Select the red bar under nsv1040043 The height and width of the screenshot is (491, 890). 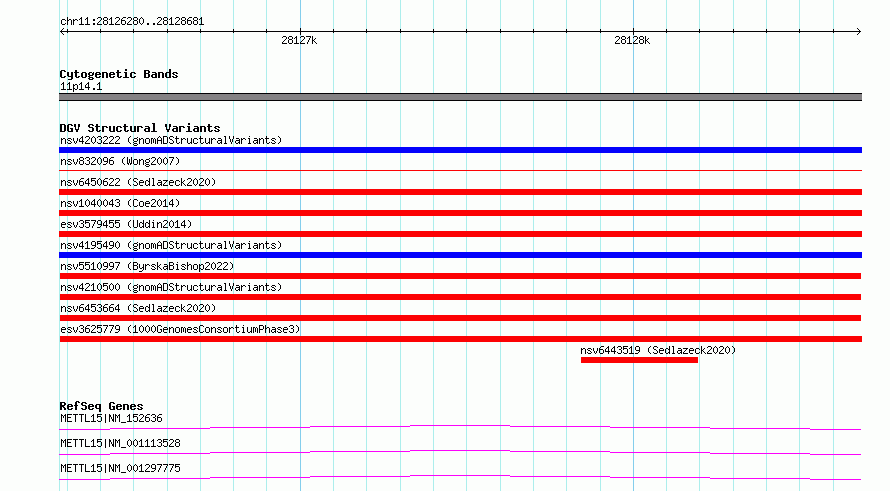[460, 213]
